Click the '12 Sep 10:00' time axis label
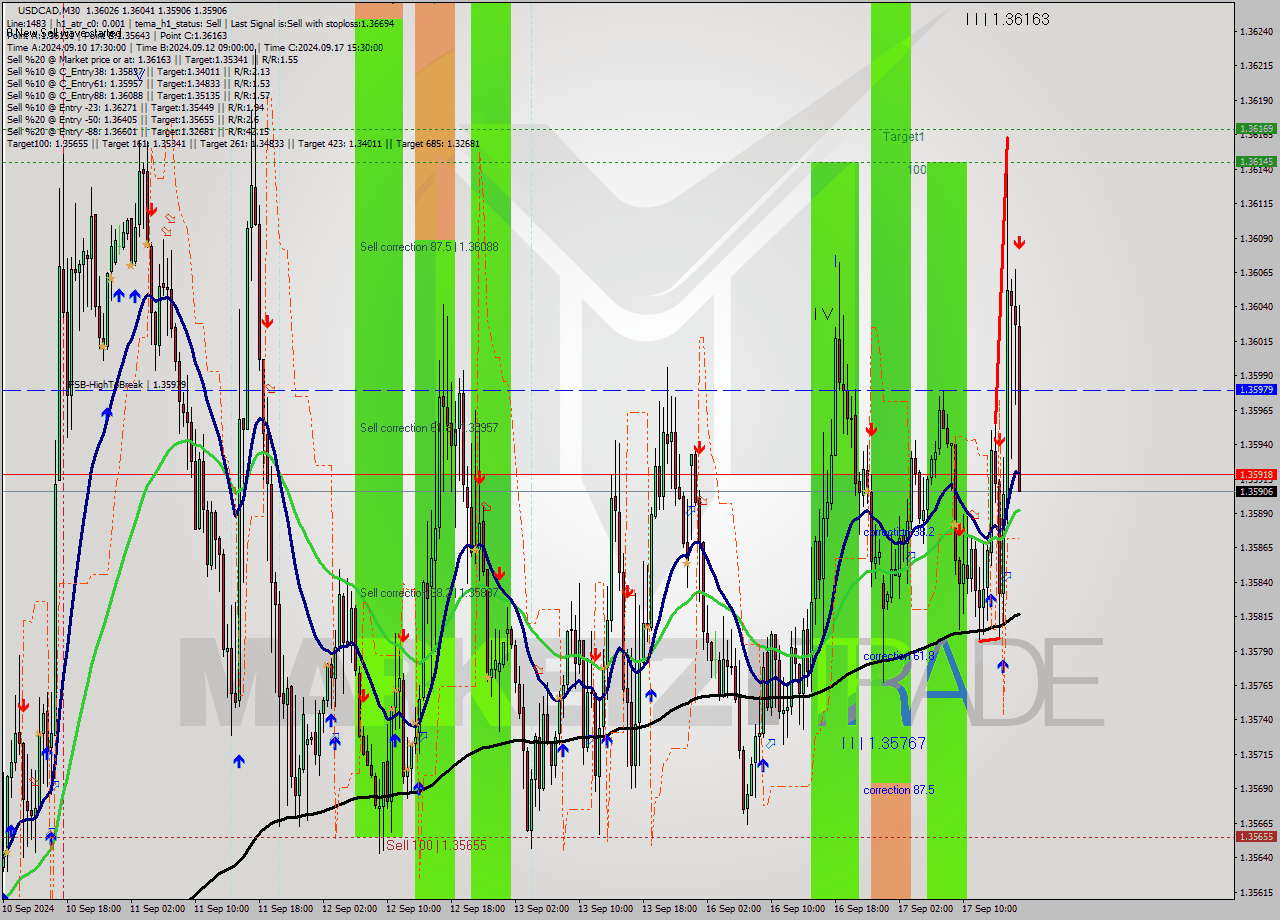 pyautogui.click(x=413, y=909)
